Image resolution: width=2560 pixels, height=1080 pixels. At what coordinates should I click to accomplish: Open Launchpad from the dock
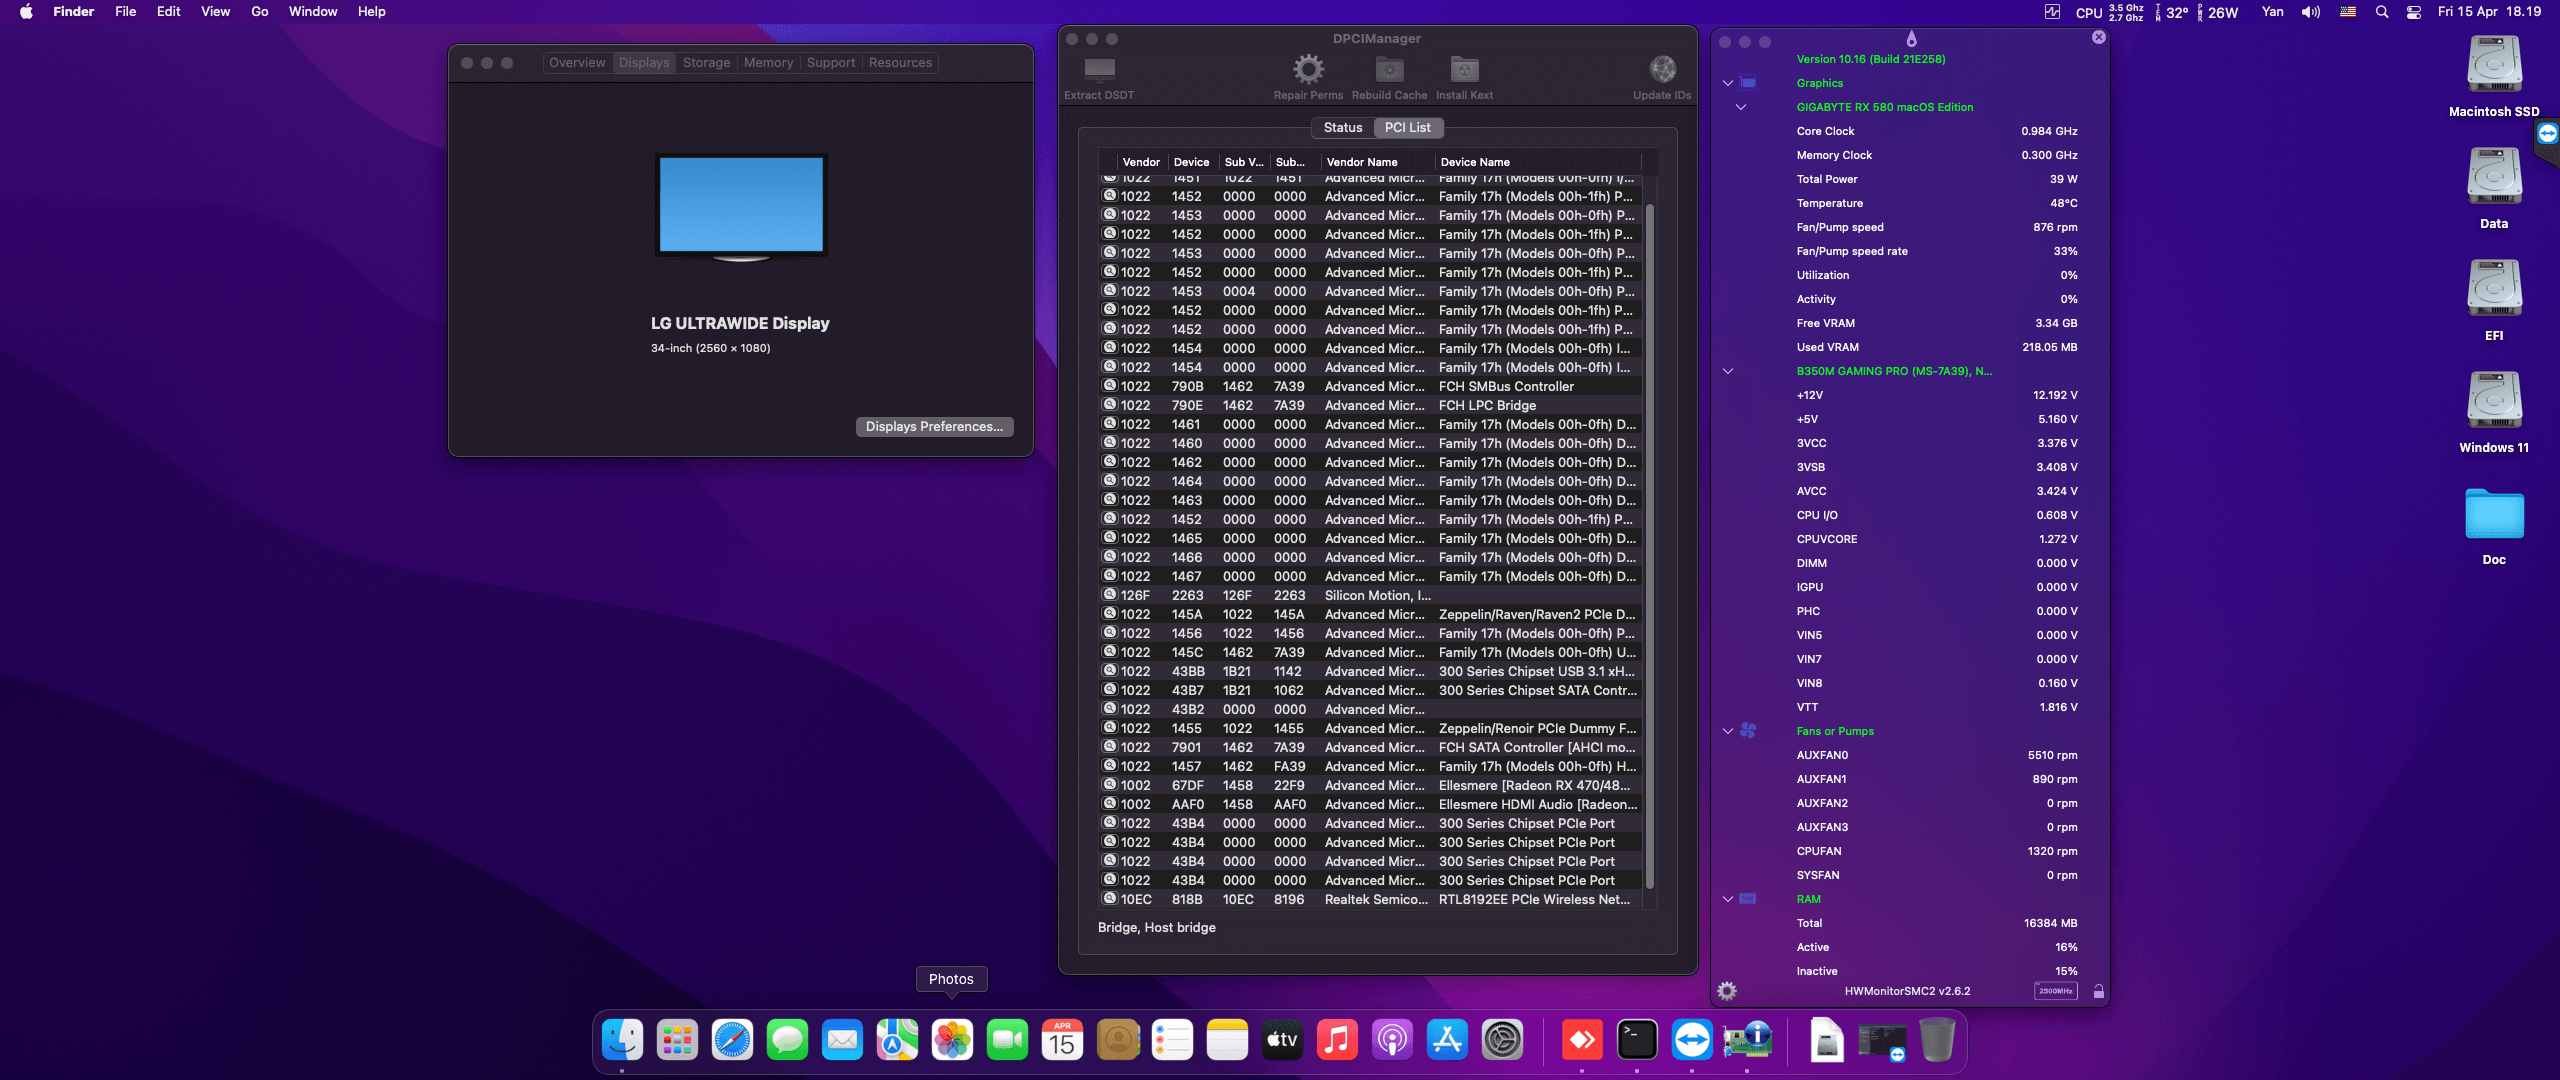point(677,1040)
